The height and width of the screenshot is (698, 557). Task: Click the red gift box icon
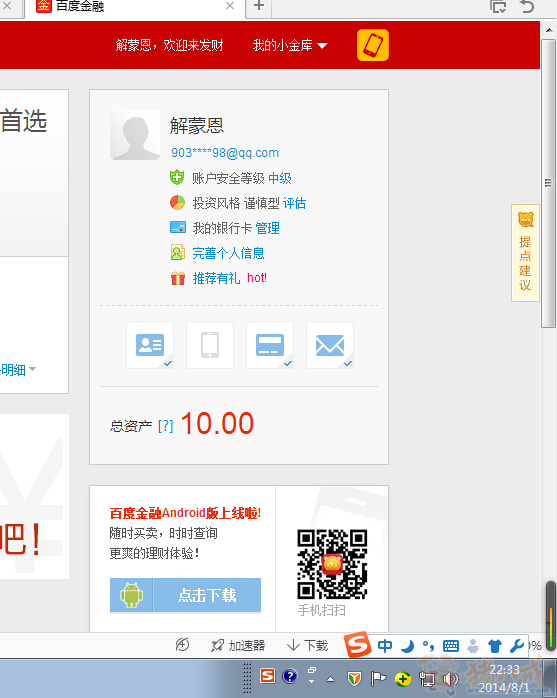click(x=178, y=278)
